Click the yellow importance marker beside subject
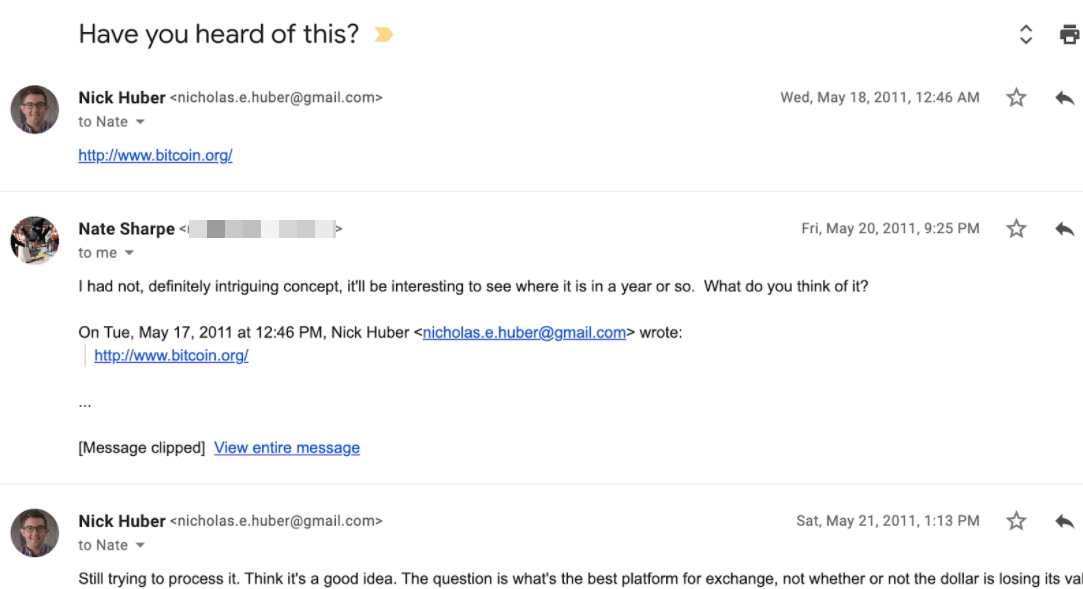Viewport: 1083px width, 589px height. point(383,35)
